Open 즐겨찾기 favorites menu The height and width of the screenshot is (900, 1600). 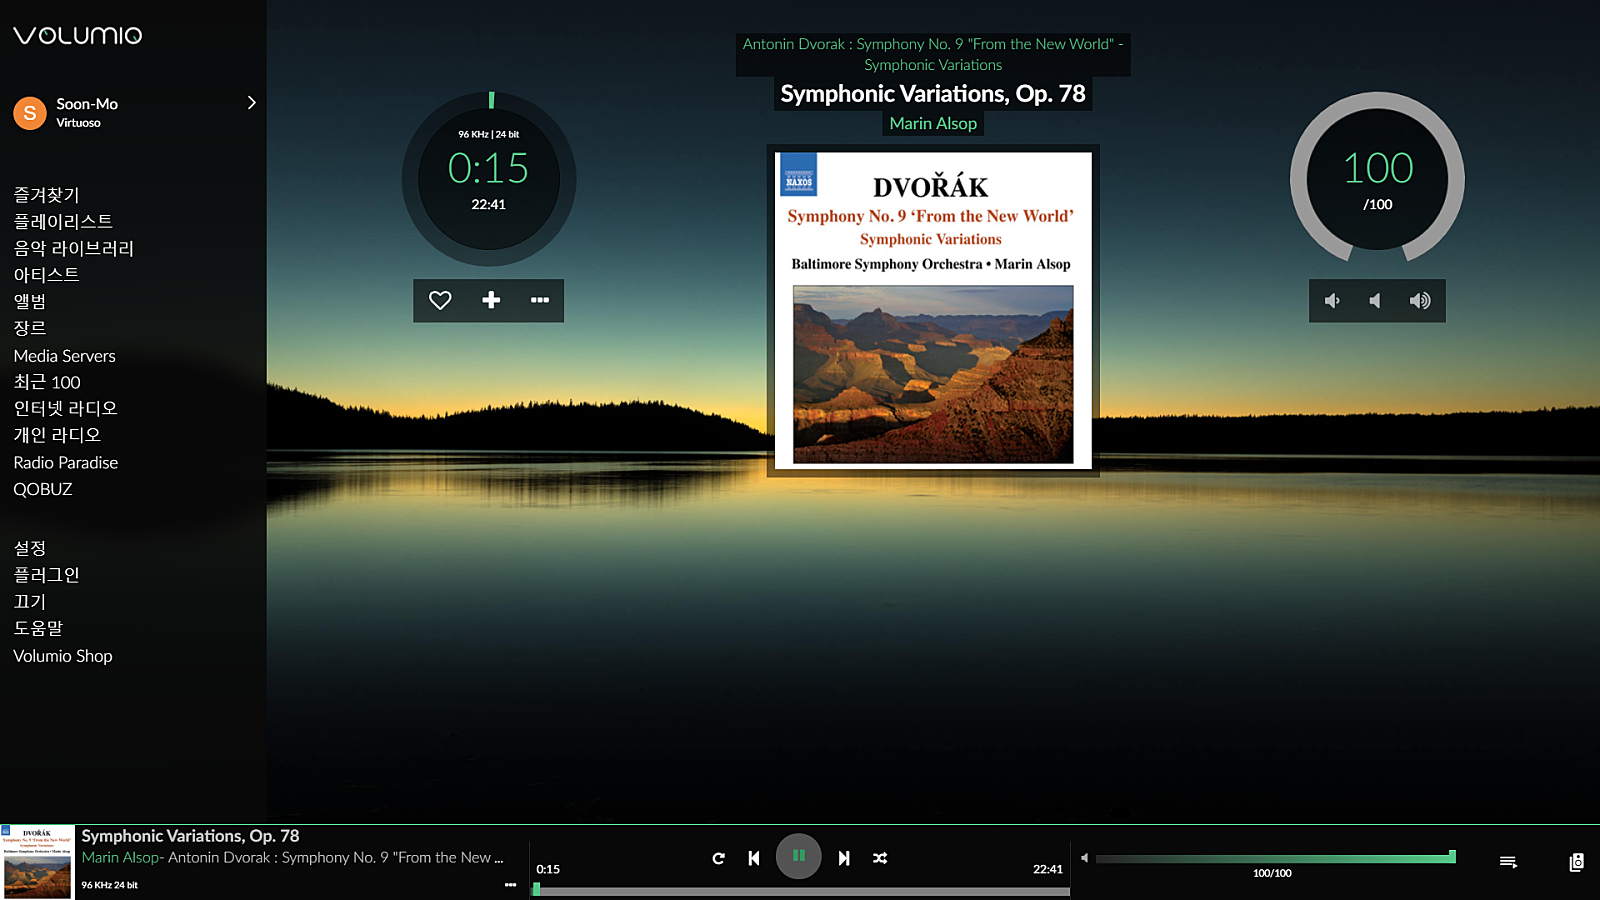pos(46,195)
